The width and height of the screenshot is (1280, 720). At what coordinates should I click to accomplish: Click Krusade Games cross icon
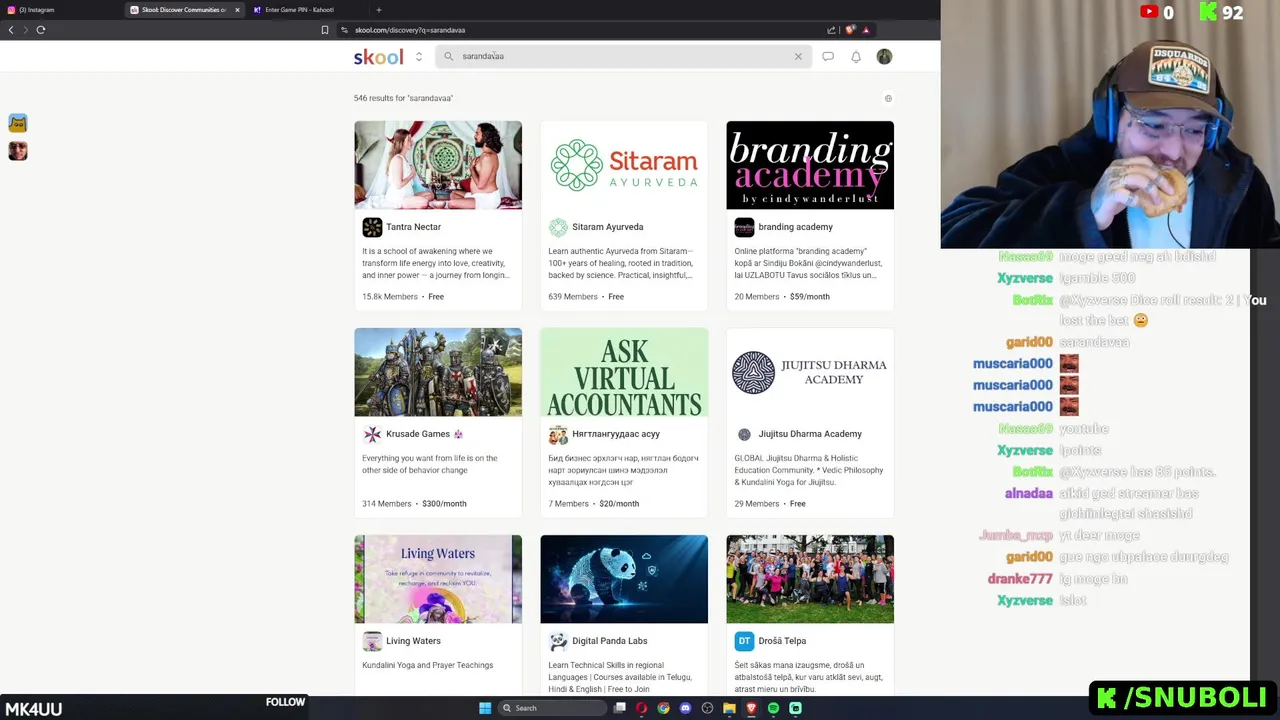pyautogui.click(x=372, y=434)
